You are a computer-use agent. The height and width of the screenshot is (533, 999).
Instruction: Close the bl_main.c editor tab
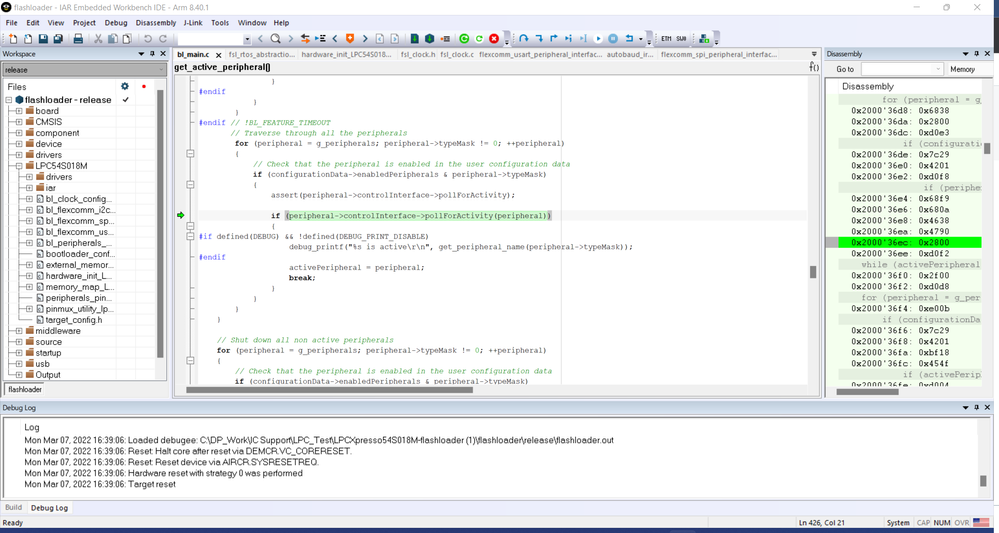(217, 55)
